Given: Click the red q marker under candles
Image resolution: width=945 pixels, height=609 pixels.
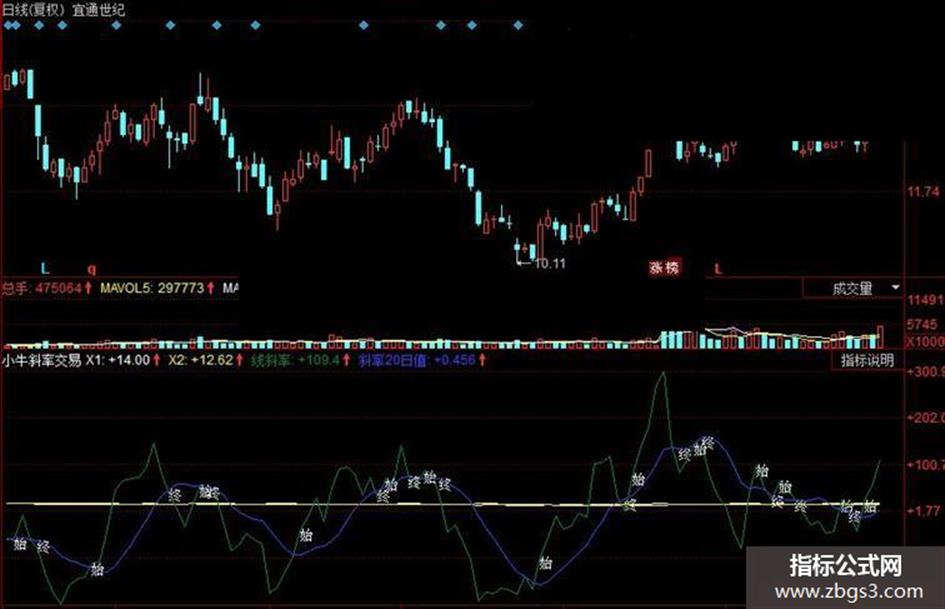Looking at the screenshot, I should tap(92, 269).
